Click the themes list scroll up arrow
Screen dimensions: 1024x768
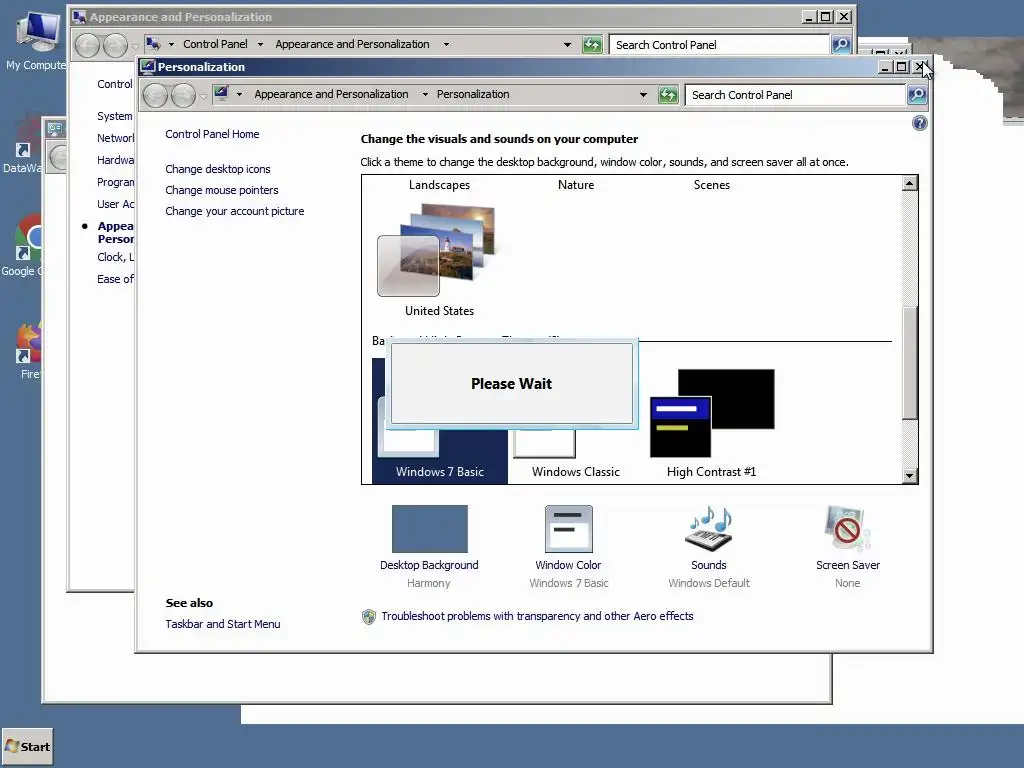pos(910,183)
